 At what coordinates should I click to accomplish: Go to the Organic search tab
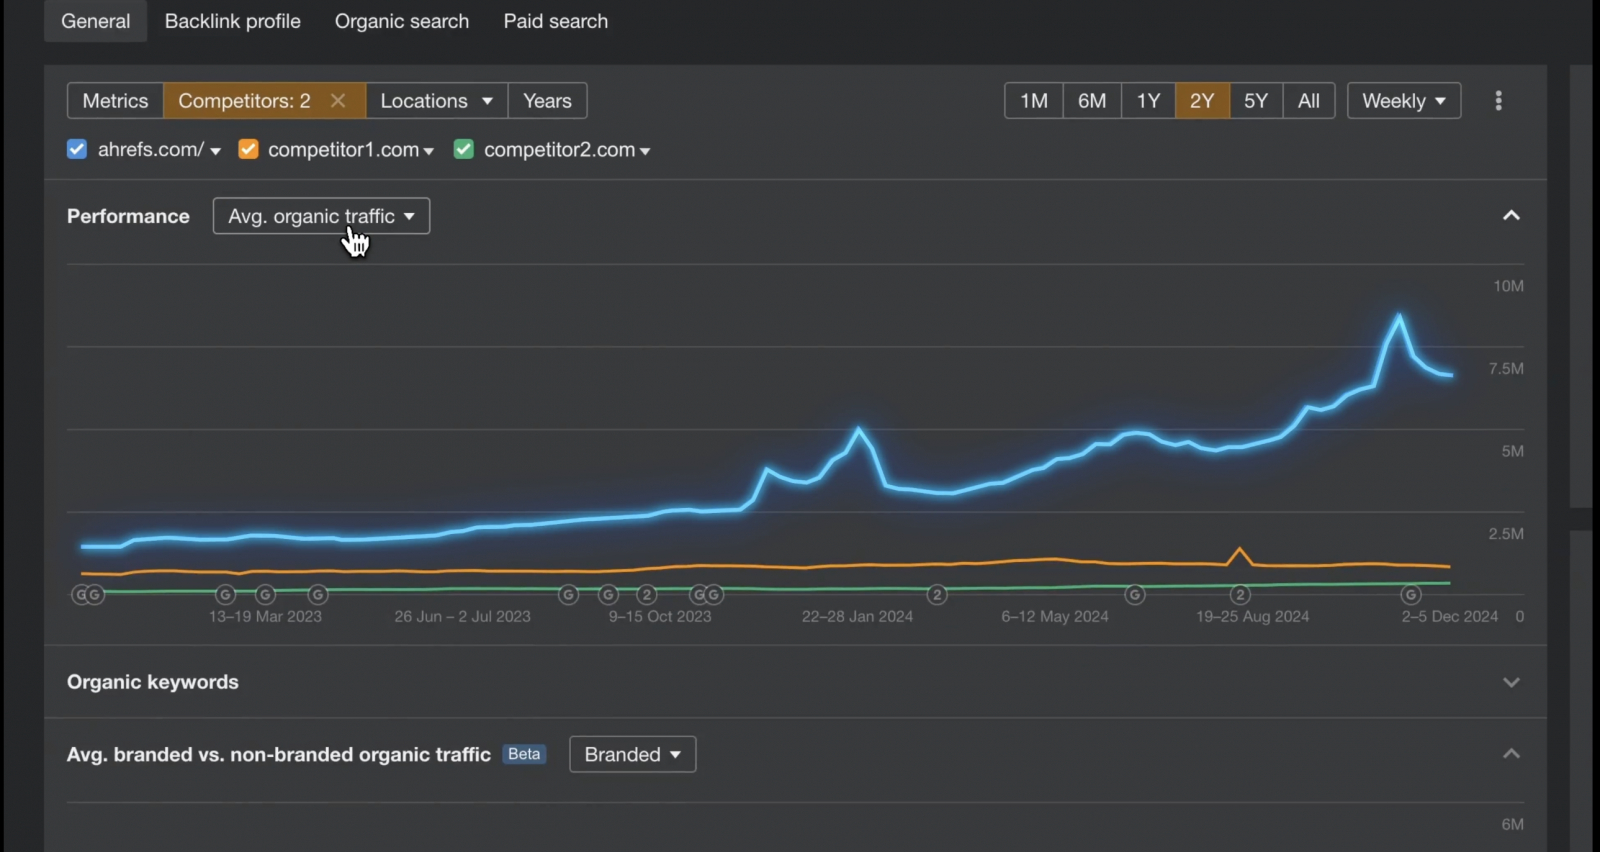401,21
